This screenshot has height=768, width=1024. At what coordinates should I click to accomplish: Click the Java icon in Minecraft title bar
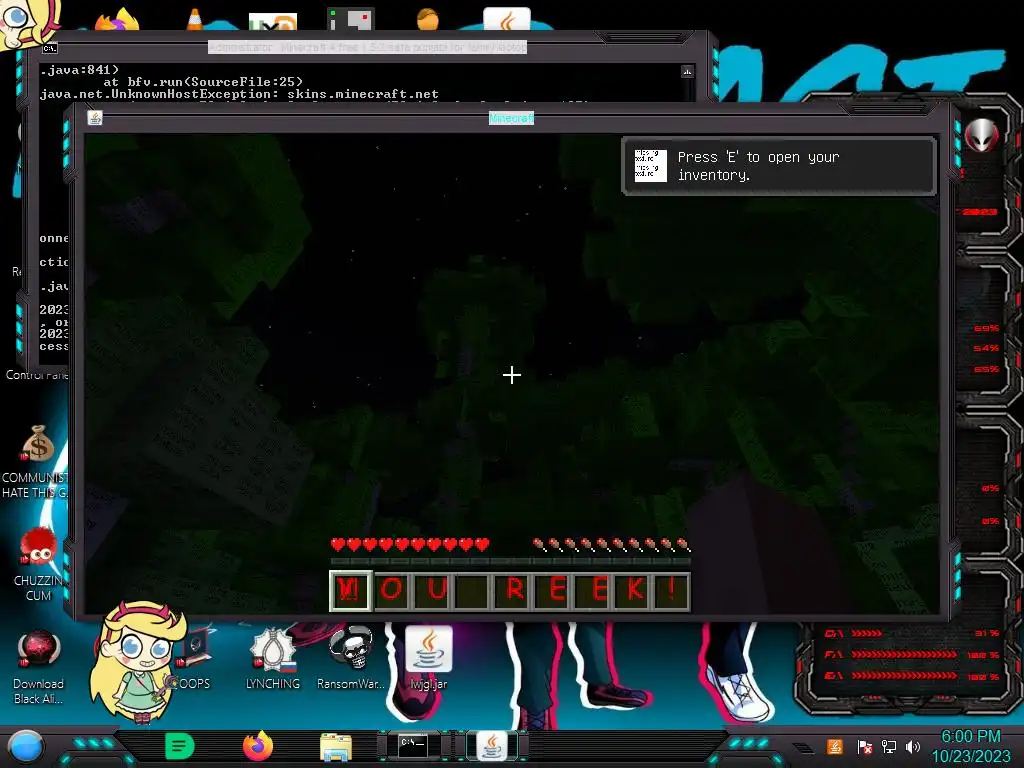click(x=95, y=118)
